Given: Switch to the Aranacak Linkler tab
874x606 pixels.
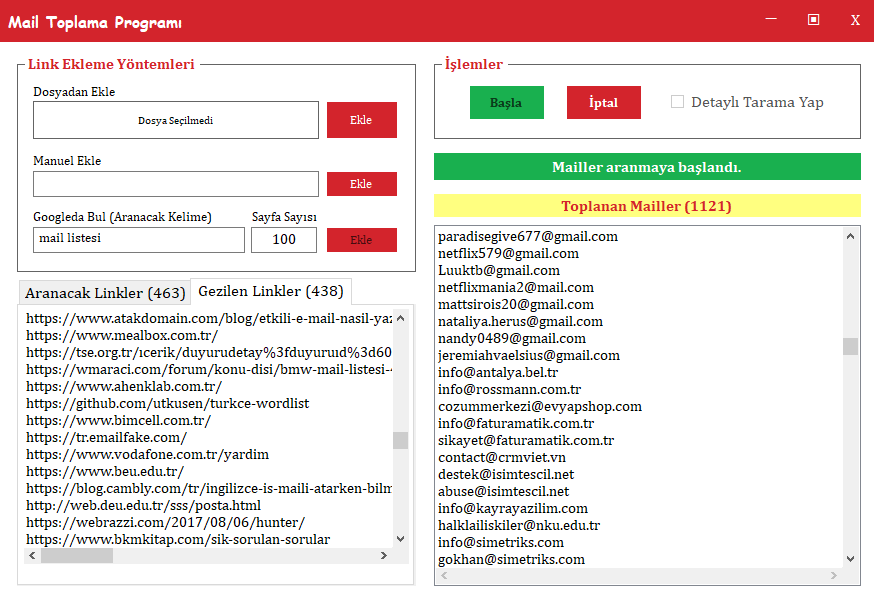Looking at the screenshot, I should pos(105,293).
